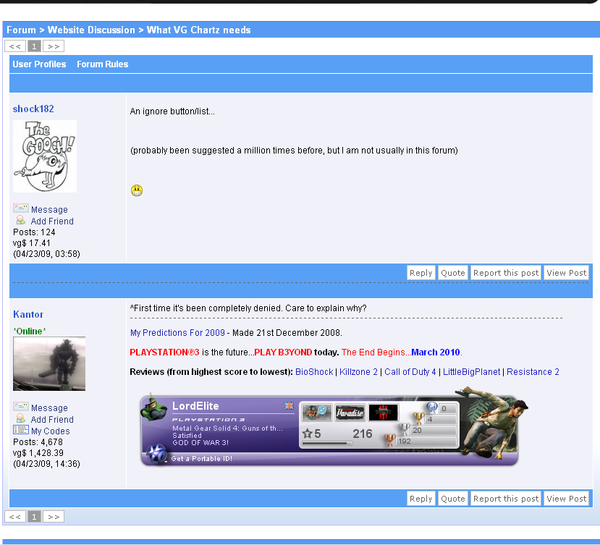Reply to shock182's post
Image resolution: width=600 pixels, height=545 pixels.
(421, 273)
